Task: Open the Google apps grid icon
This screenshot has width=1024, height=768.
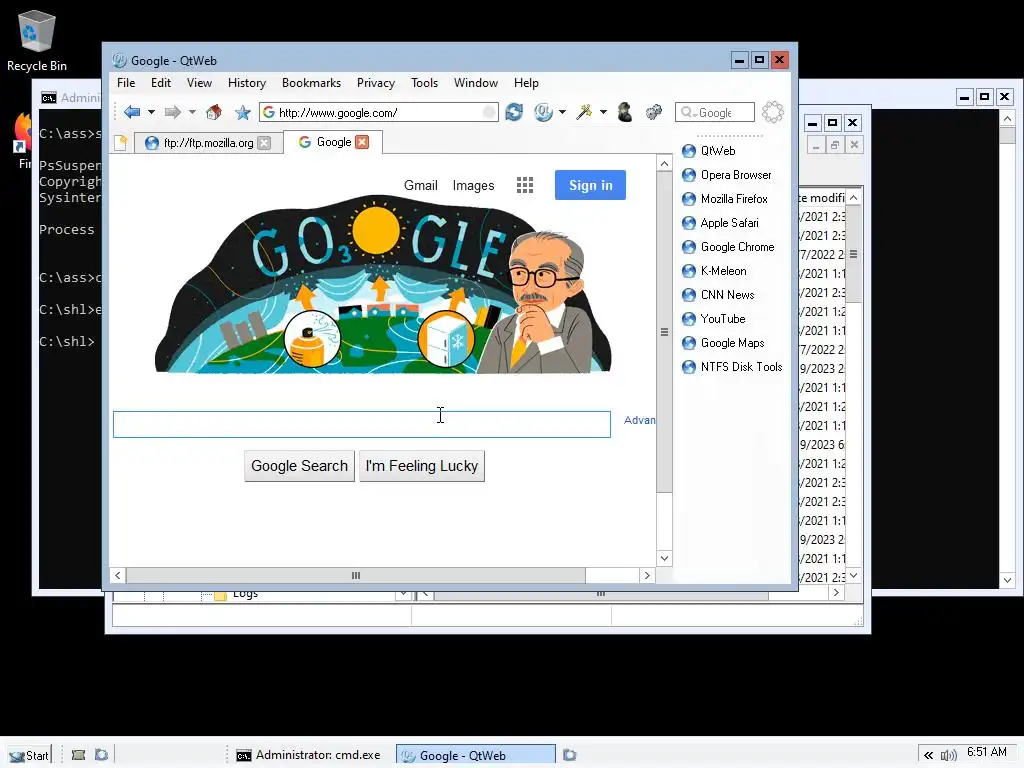Action: pyautogui.click(x=525, y=185)
